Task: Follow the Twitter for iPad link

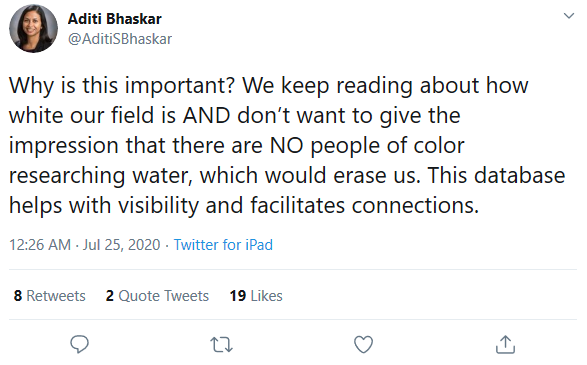Action: click(223, 245)
